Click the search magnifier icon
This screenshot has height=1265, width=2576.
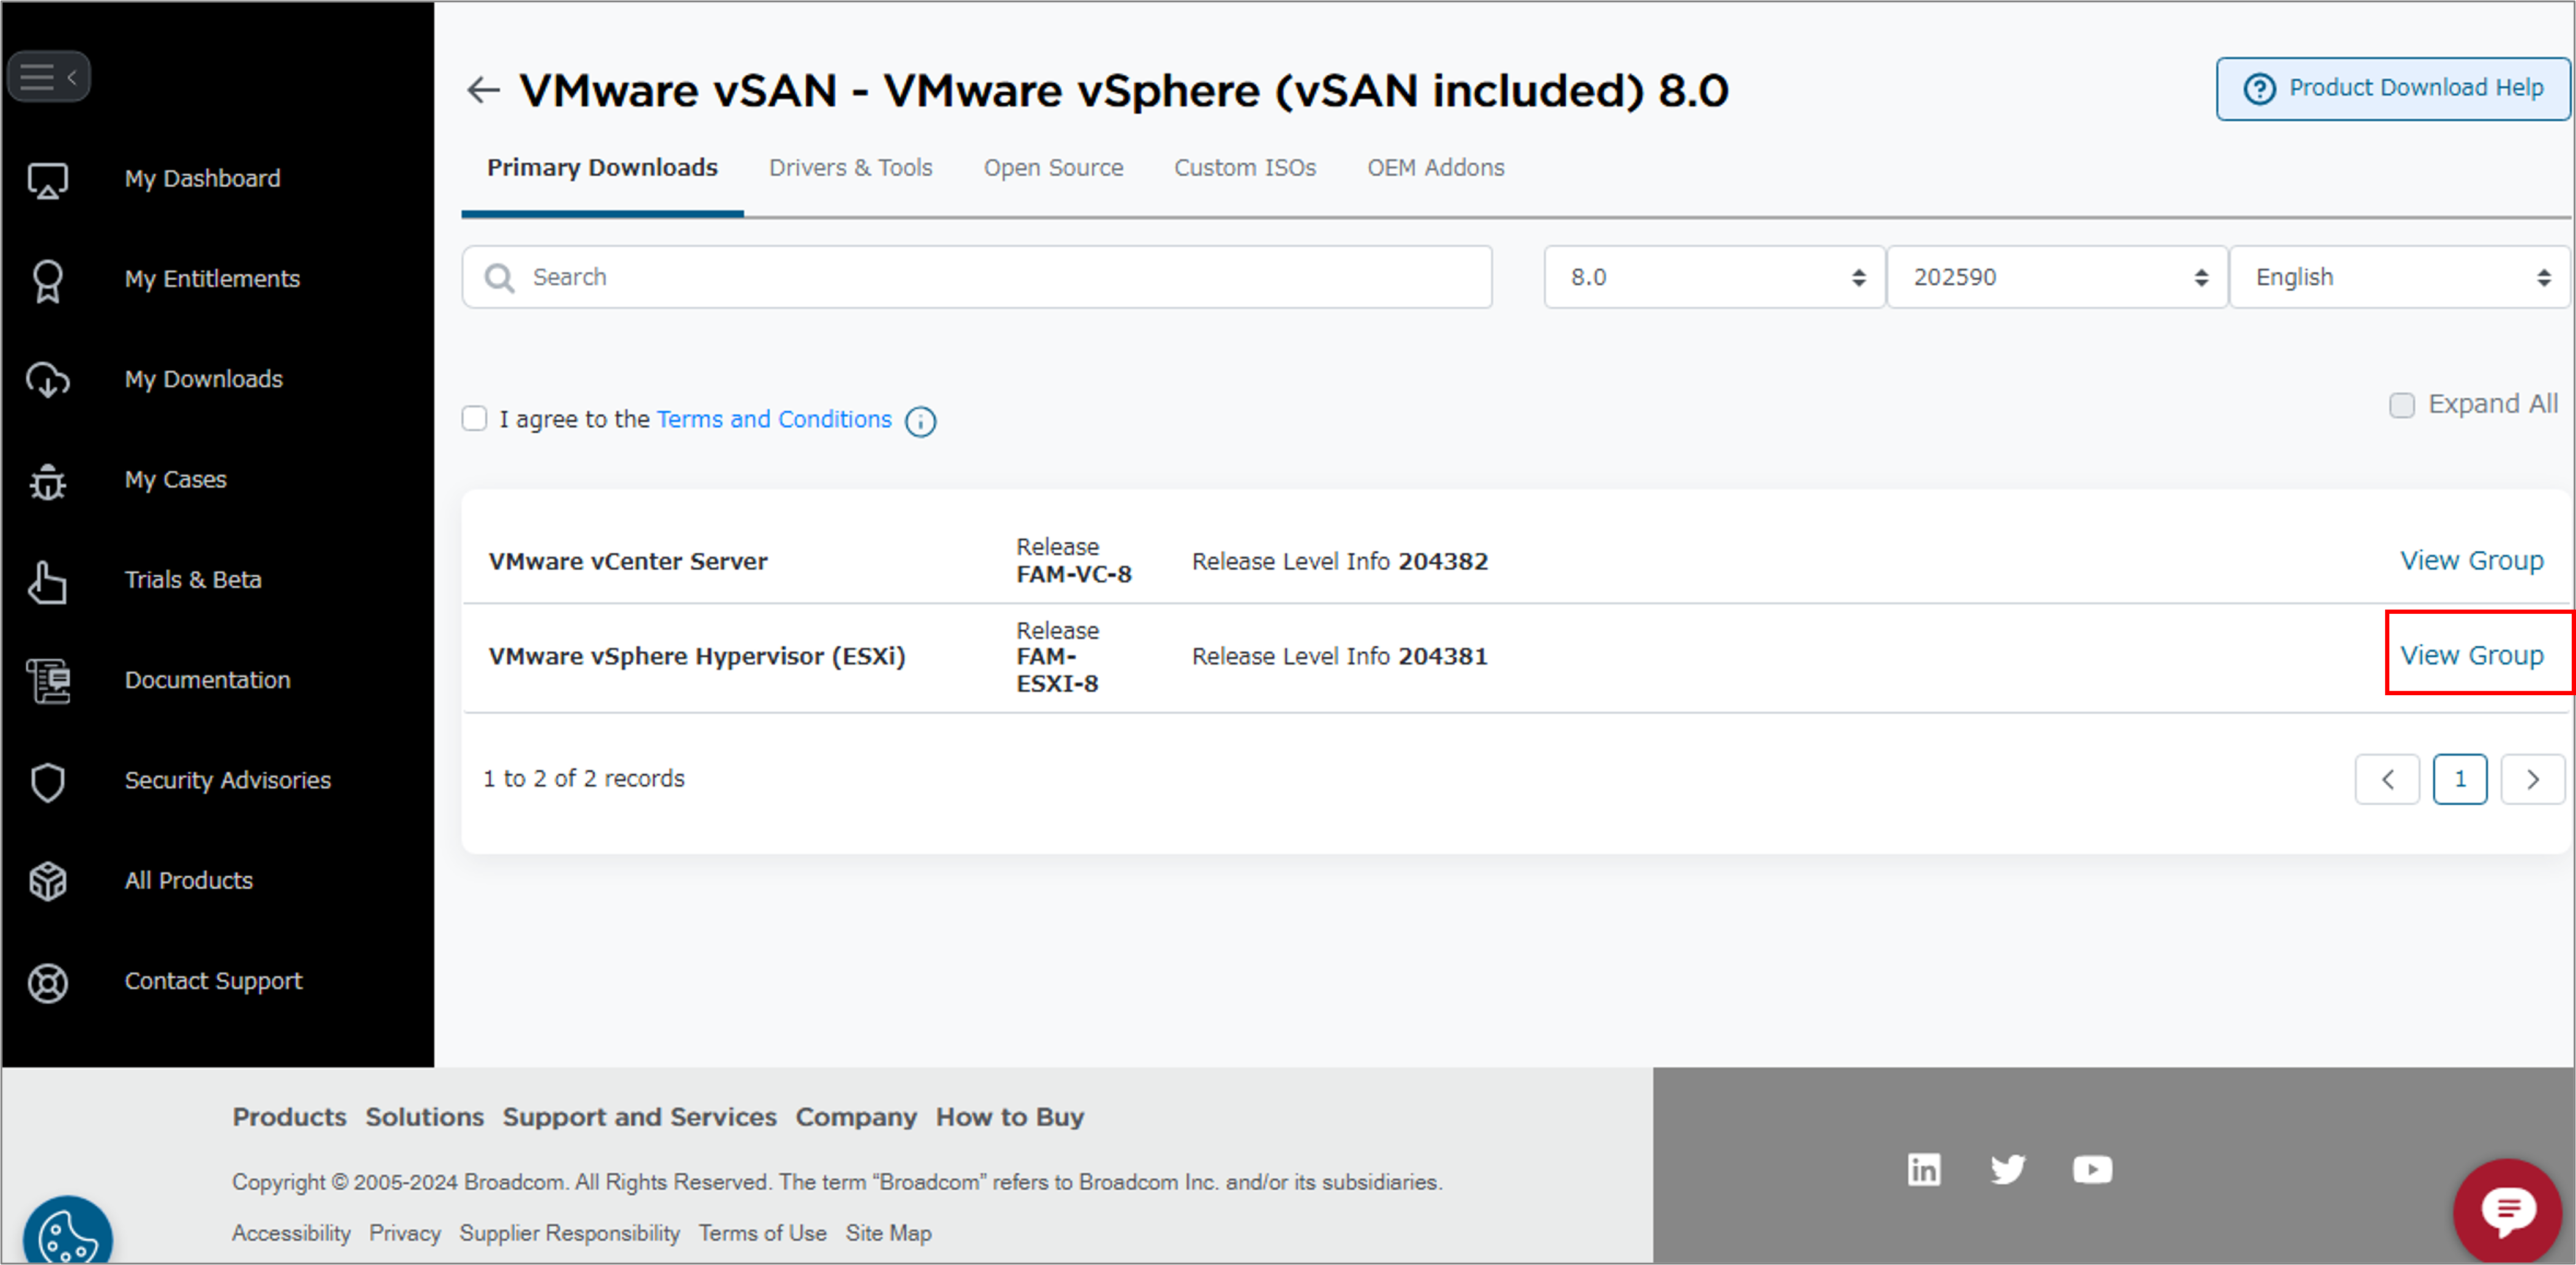tap(499, 278)
